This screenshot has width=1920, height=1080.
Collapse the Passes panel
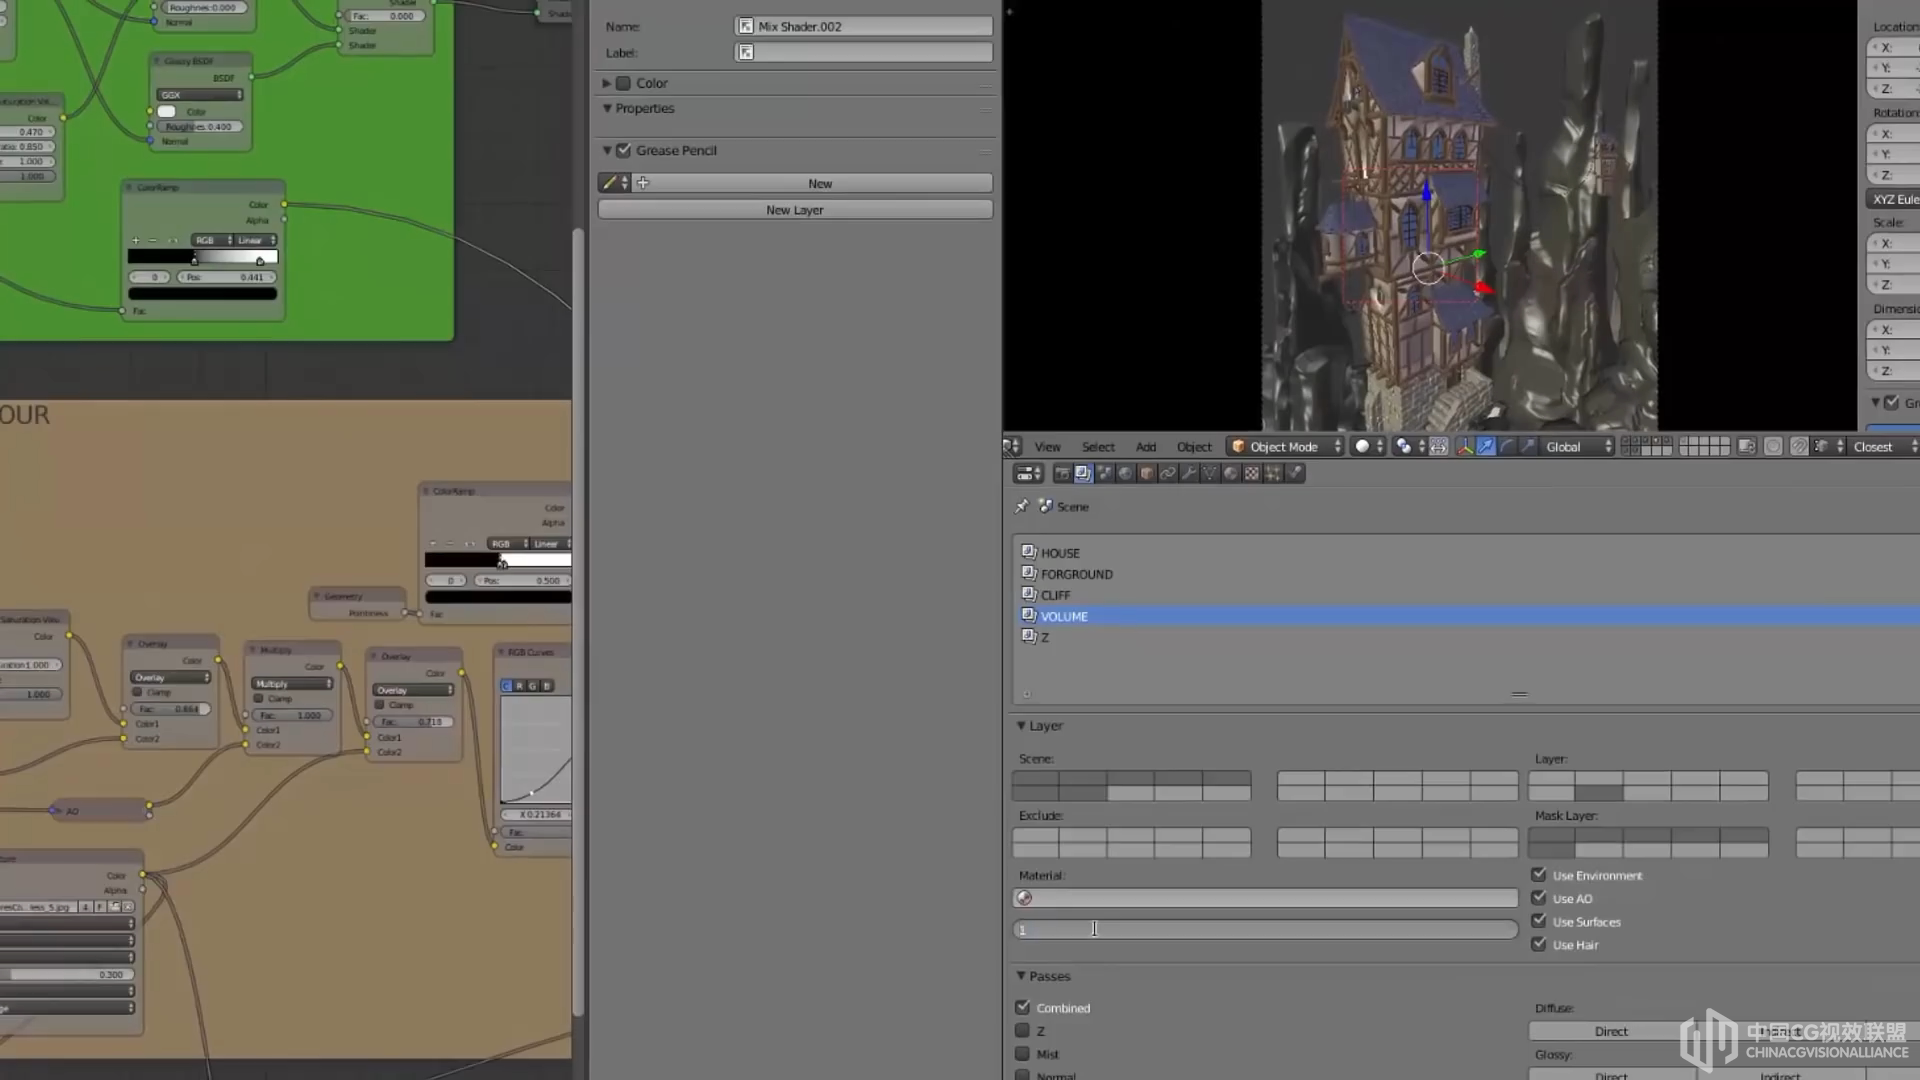pyautogui.click(x=1021, y=976)
